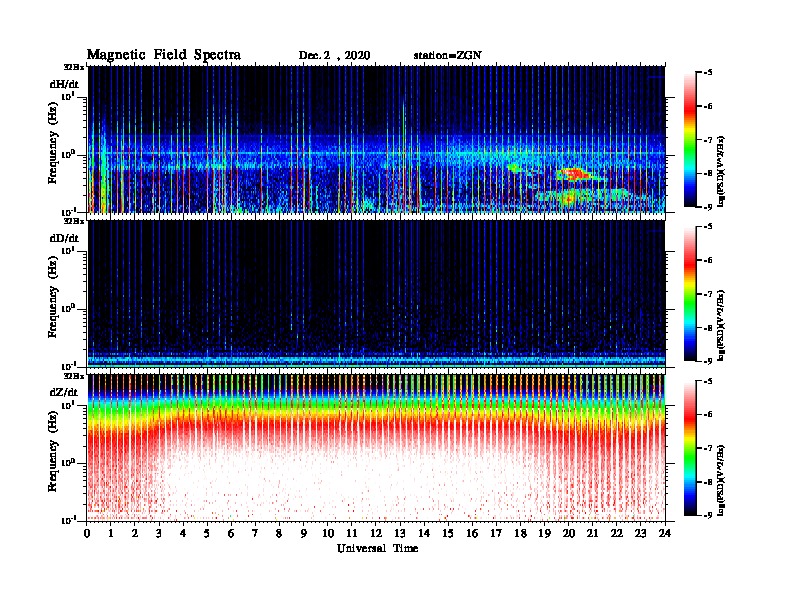Click hour 21 tick label on Universal Time axis
792x612 pixels.
click(592, 533)
